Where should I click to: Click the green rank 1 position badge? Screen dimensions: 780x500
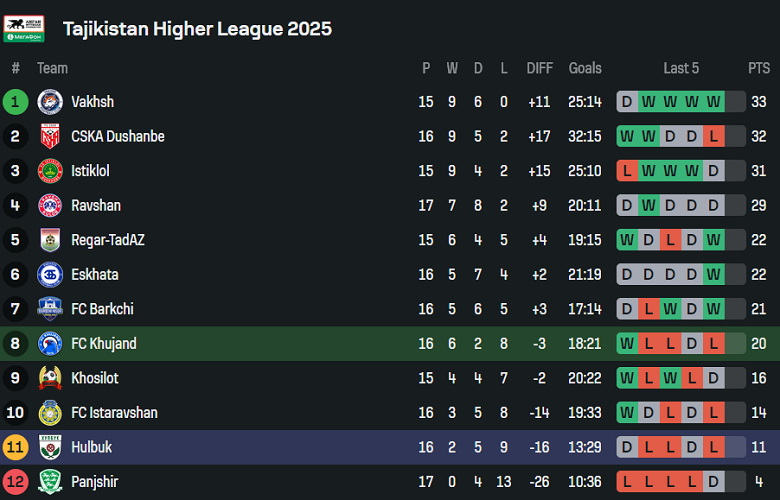pos(16,102)
